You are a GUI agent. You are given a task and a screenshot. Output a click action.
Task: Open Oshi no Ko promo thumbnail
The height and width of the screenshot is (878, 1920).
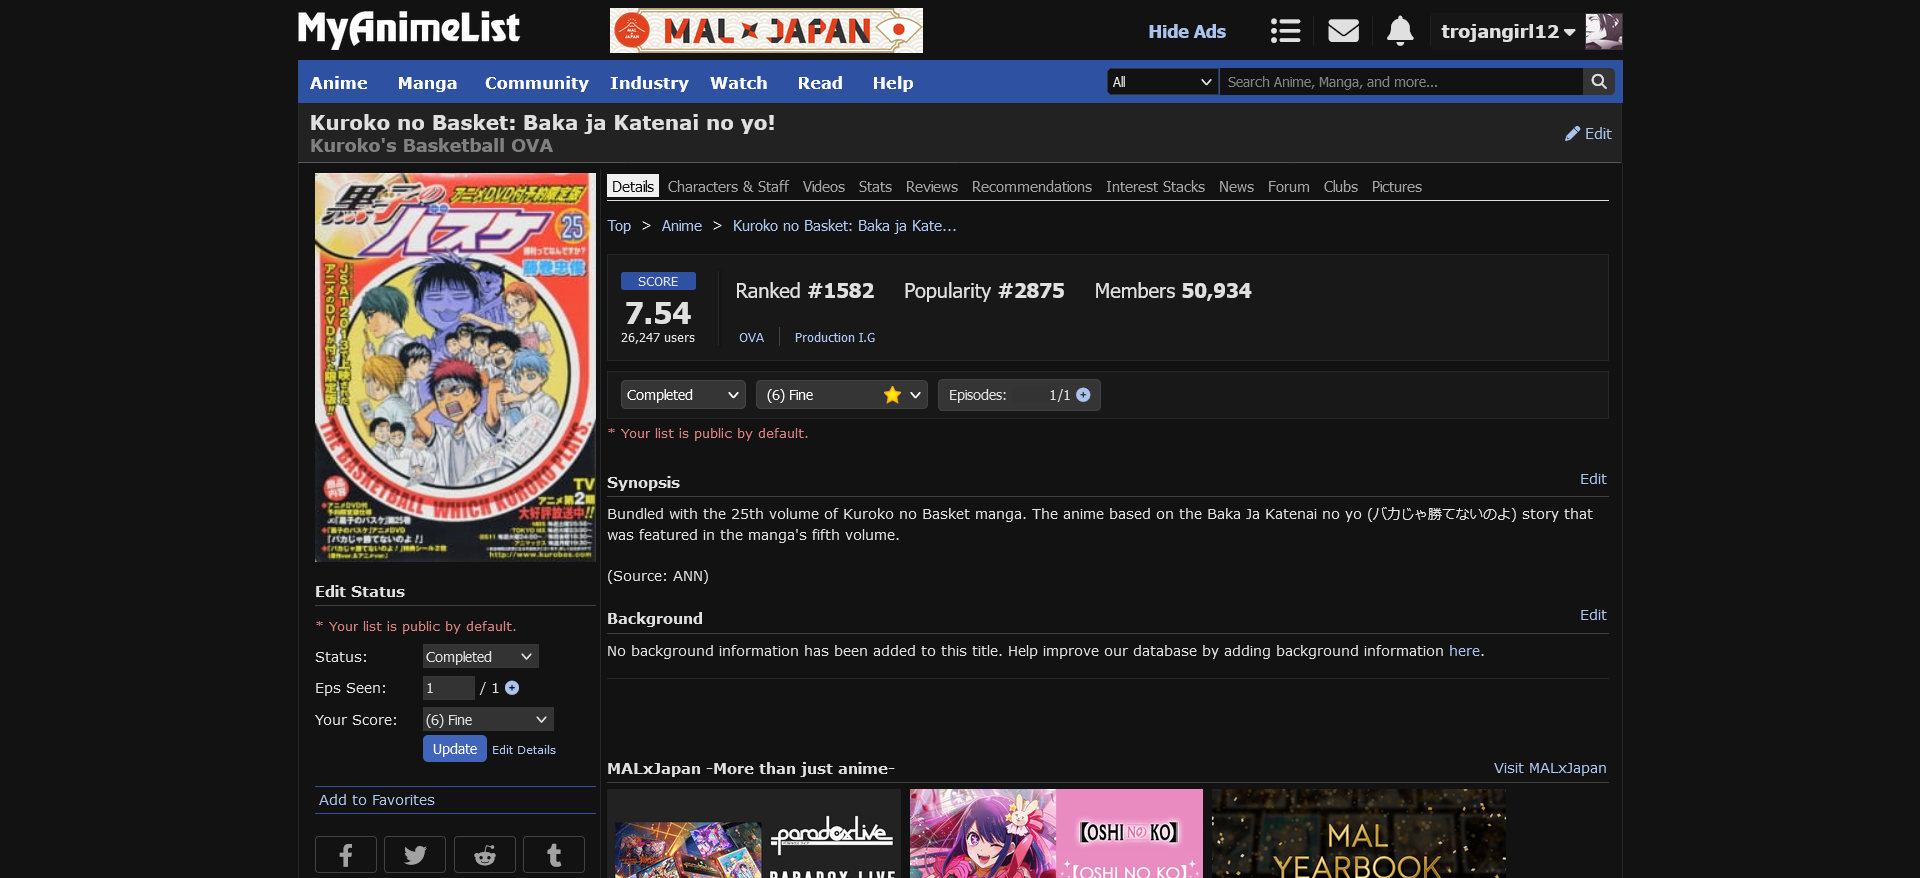click(x=1056, y=834)
